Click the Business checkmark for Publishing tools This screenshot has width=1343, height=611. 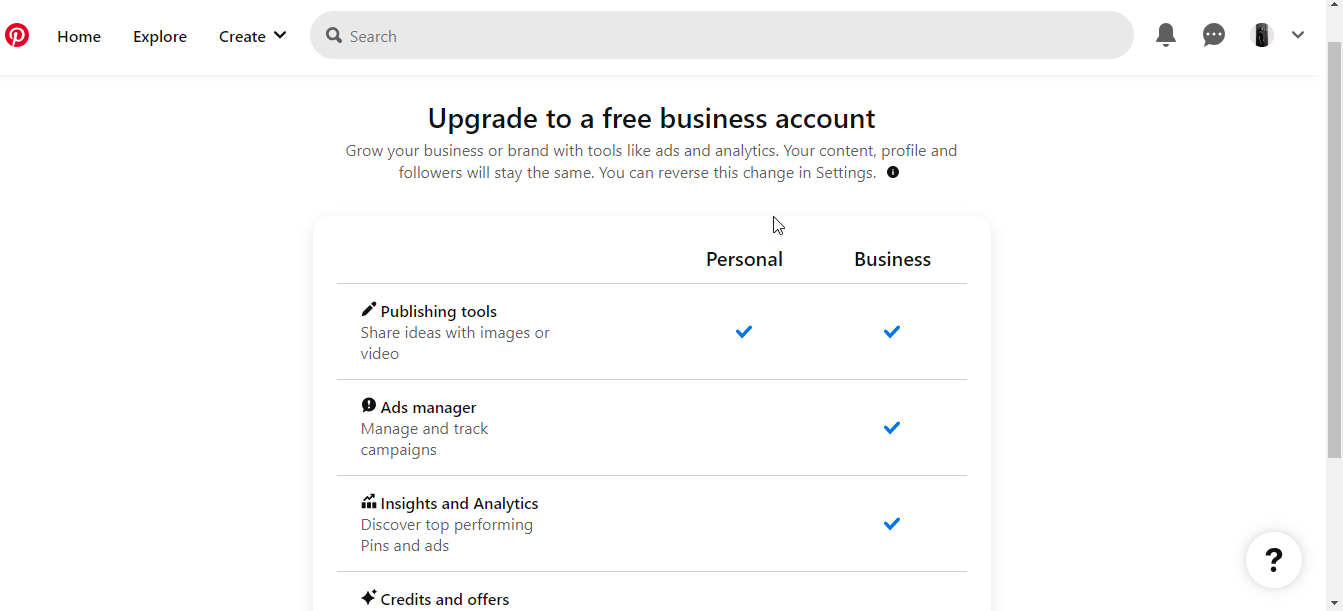tap(892, 331)
